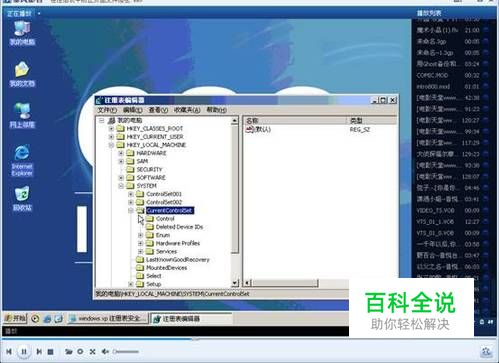This screenshot has height=363, width=499.
Task: Select playlist item VIDEO_TS.VOB
Action: coord(448,211)
